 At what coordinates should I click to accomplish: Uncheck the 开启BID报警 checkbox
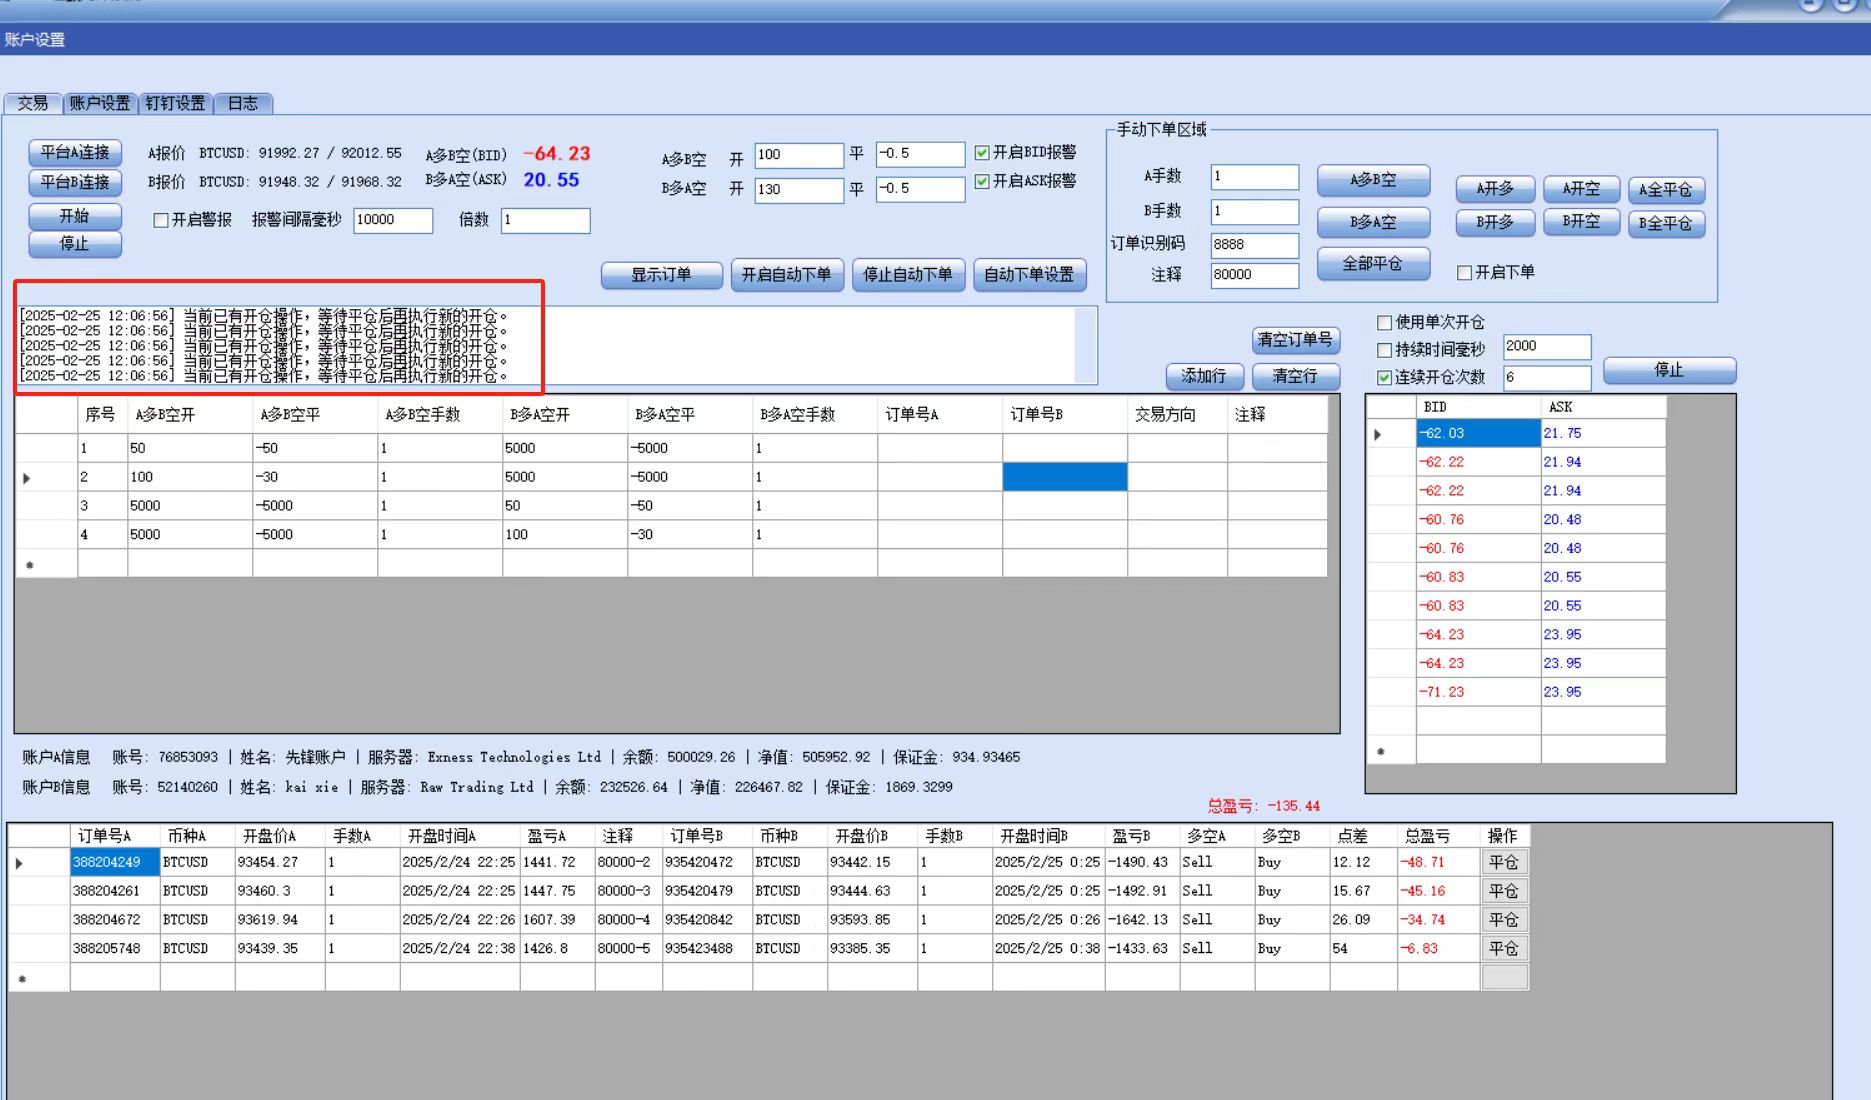coord(982,153)
